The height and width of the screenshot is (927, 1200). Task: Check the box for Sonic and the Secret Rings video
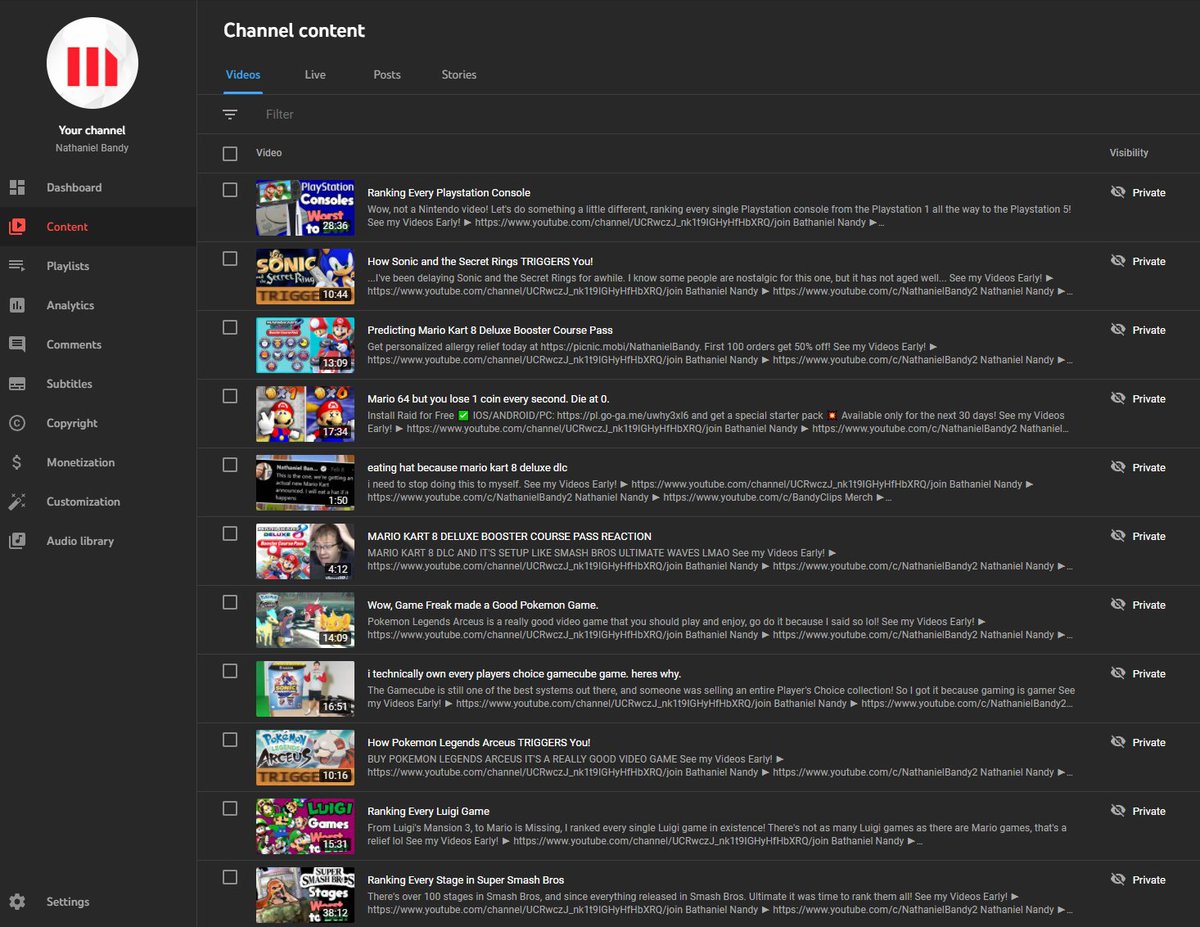(230, 259)
